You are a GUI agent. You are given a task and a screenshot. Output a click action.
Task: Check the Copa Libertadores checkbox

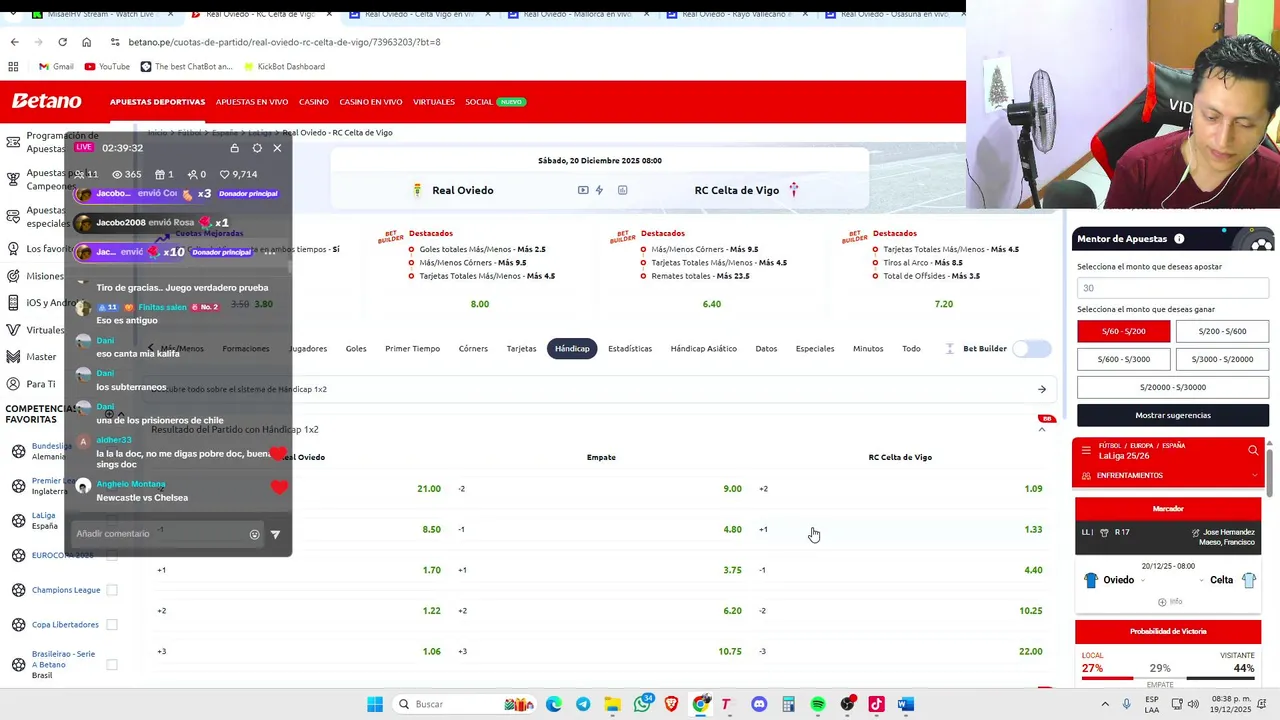[x=112, y=625]
